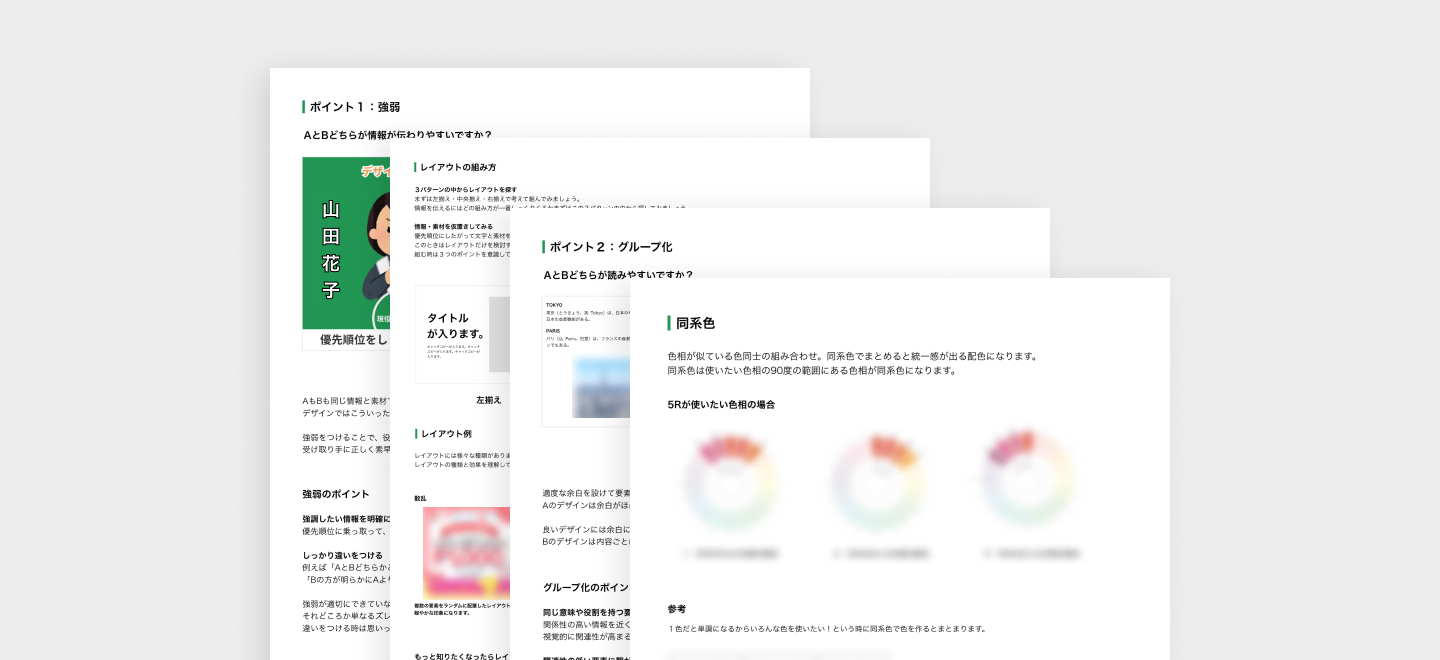
Task: Select the sentence starting 色相が似ている色同士
Action: click(853, 356)
